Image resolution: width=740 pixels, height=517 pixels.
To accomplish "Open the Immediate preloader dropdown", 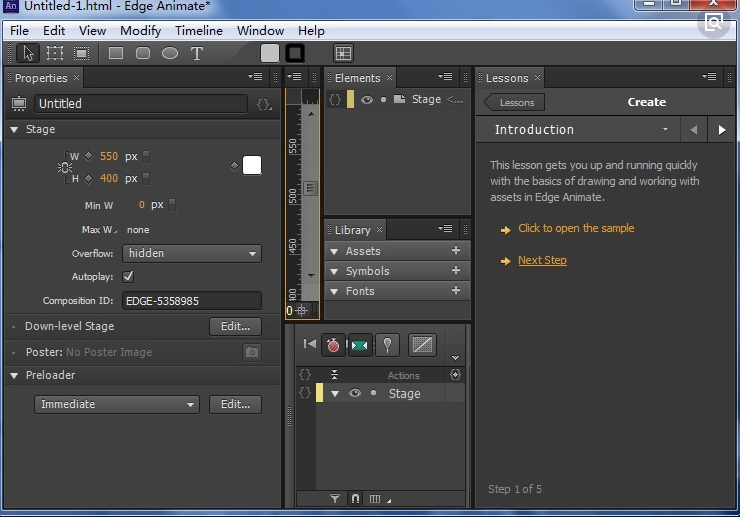I will click(x=117, y=405).
